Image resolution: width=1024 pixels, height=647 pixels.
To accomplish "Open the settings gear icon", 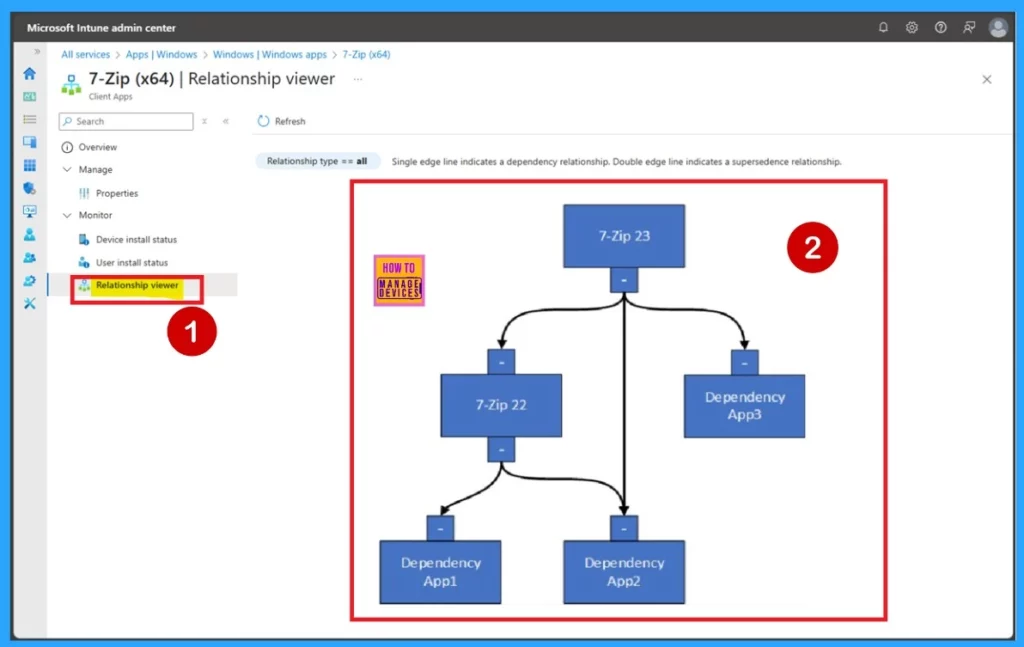I will pos(912,27).
